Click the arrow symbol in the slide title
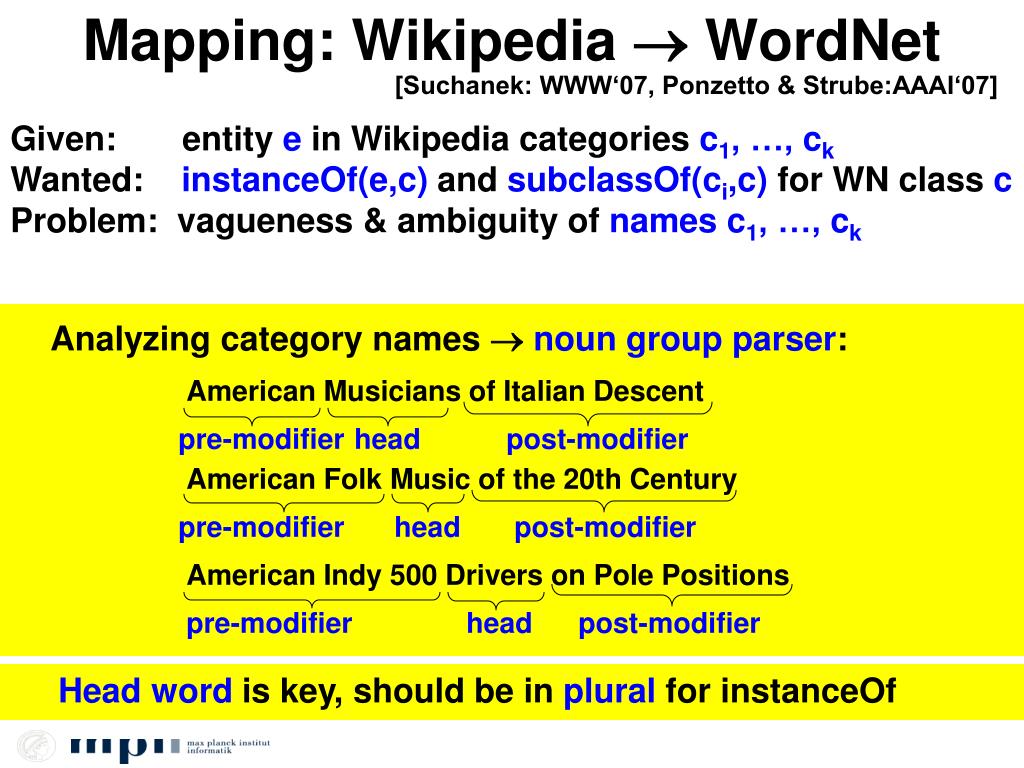Screen dimensions: 1024x768 coord(660,44)
